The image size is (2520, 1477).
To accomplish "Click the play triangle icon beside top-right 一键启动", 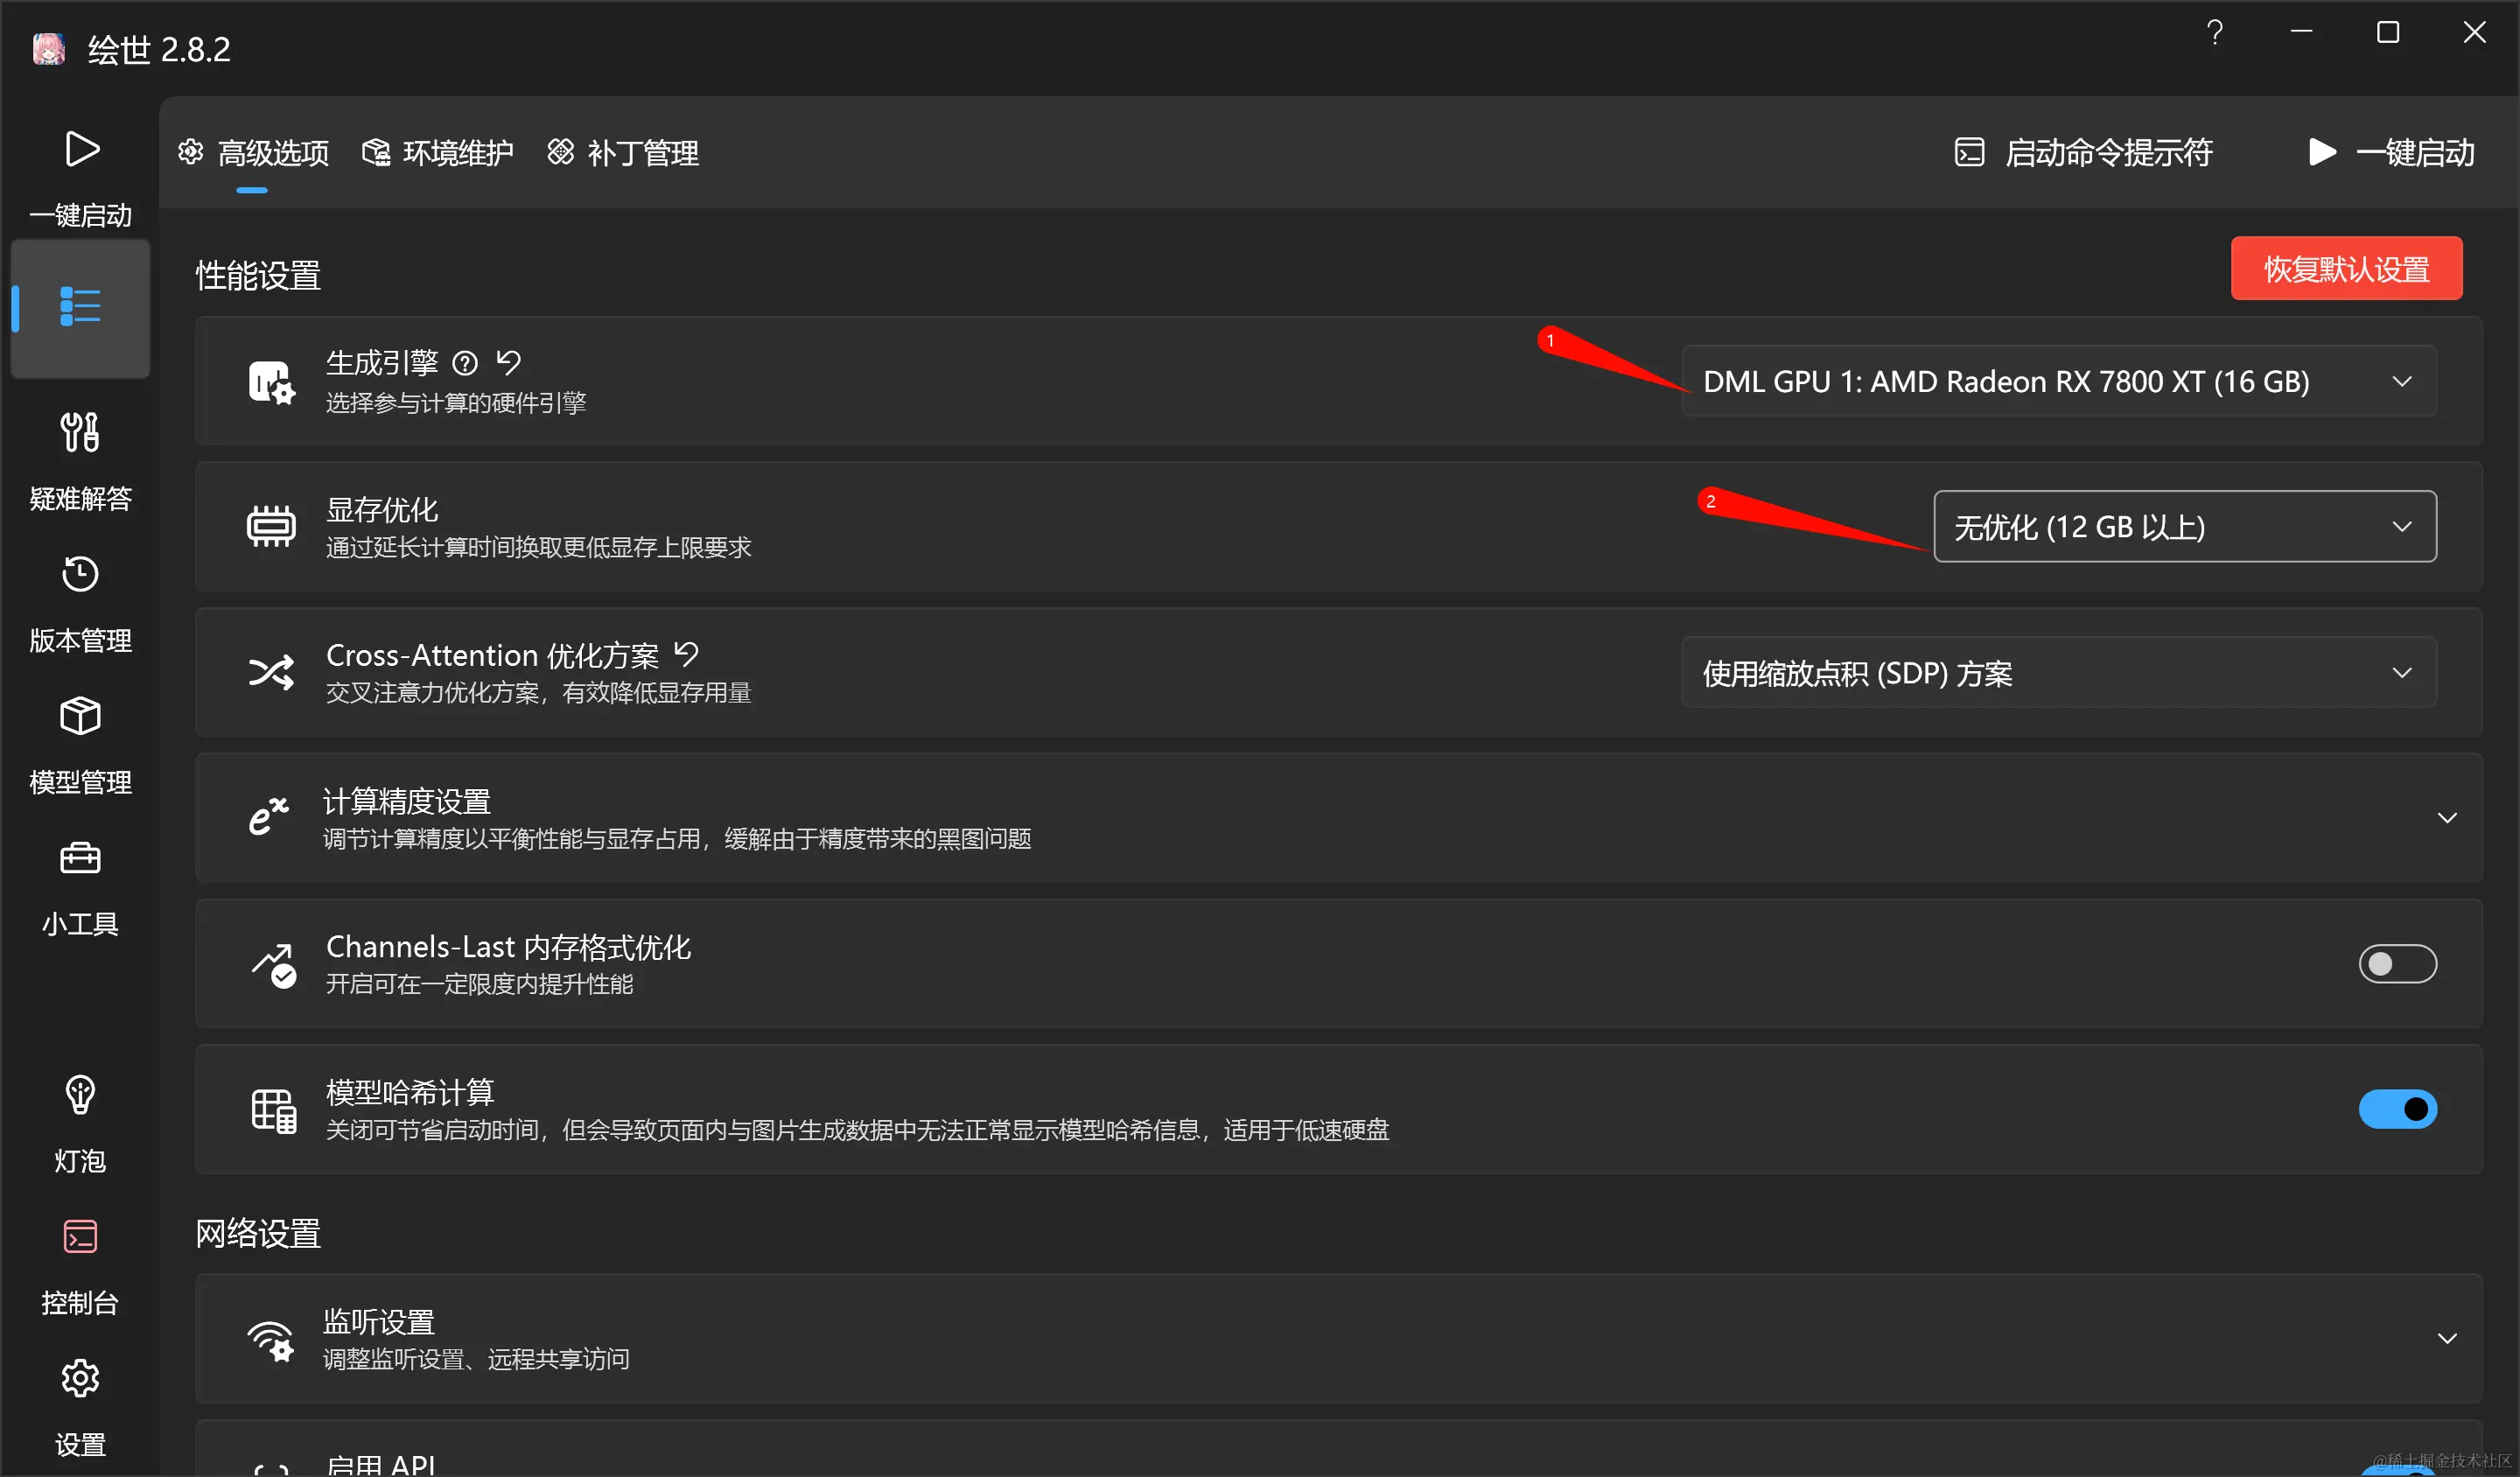I will point(2321,152).
